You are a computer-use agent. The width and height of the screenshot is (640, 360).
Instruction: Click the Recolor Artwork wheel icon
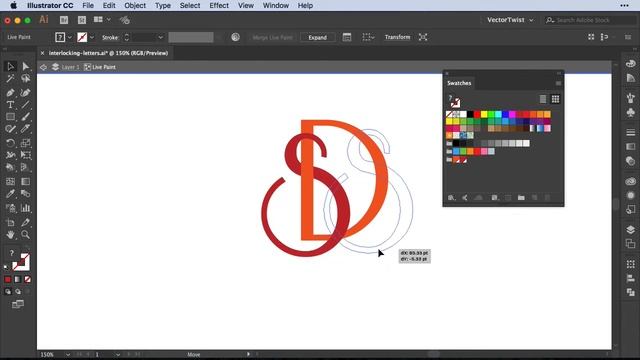(236, 37)
